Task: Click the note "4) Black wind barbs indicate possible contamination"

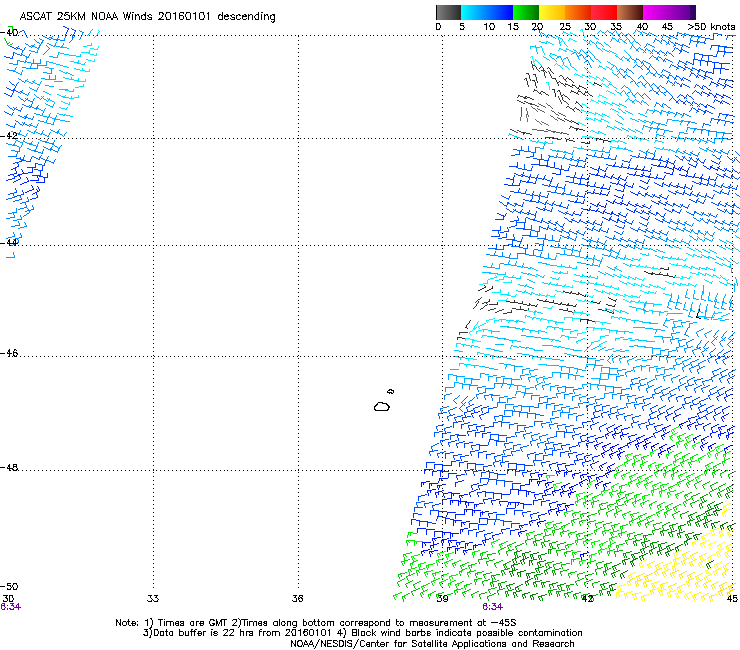Action: point(460,633)
